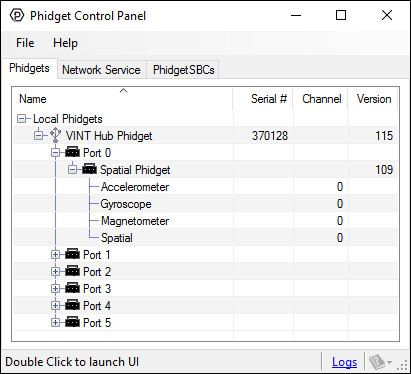Screen dimensions: 411x374
Task: Open the File menu
Action: pyautogui.click(x=25, y=43)
